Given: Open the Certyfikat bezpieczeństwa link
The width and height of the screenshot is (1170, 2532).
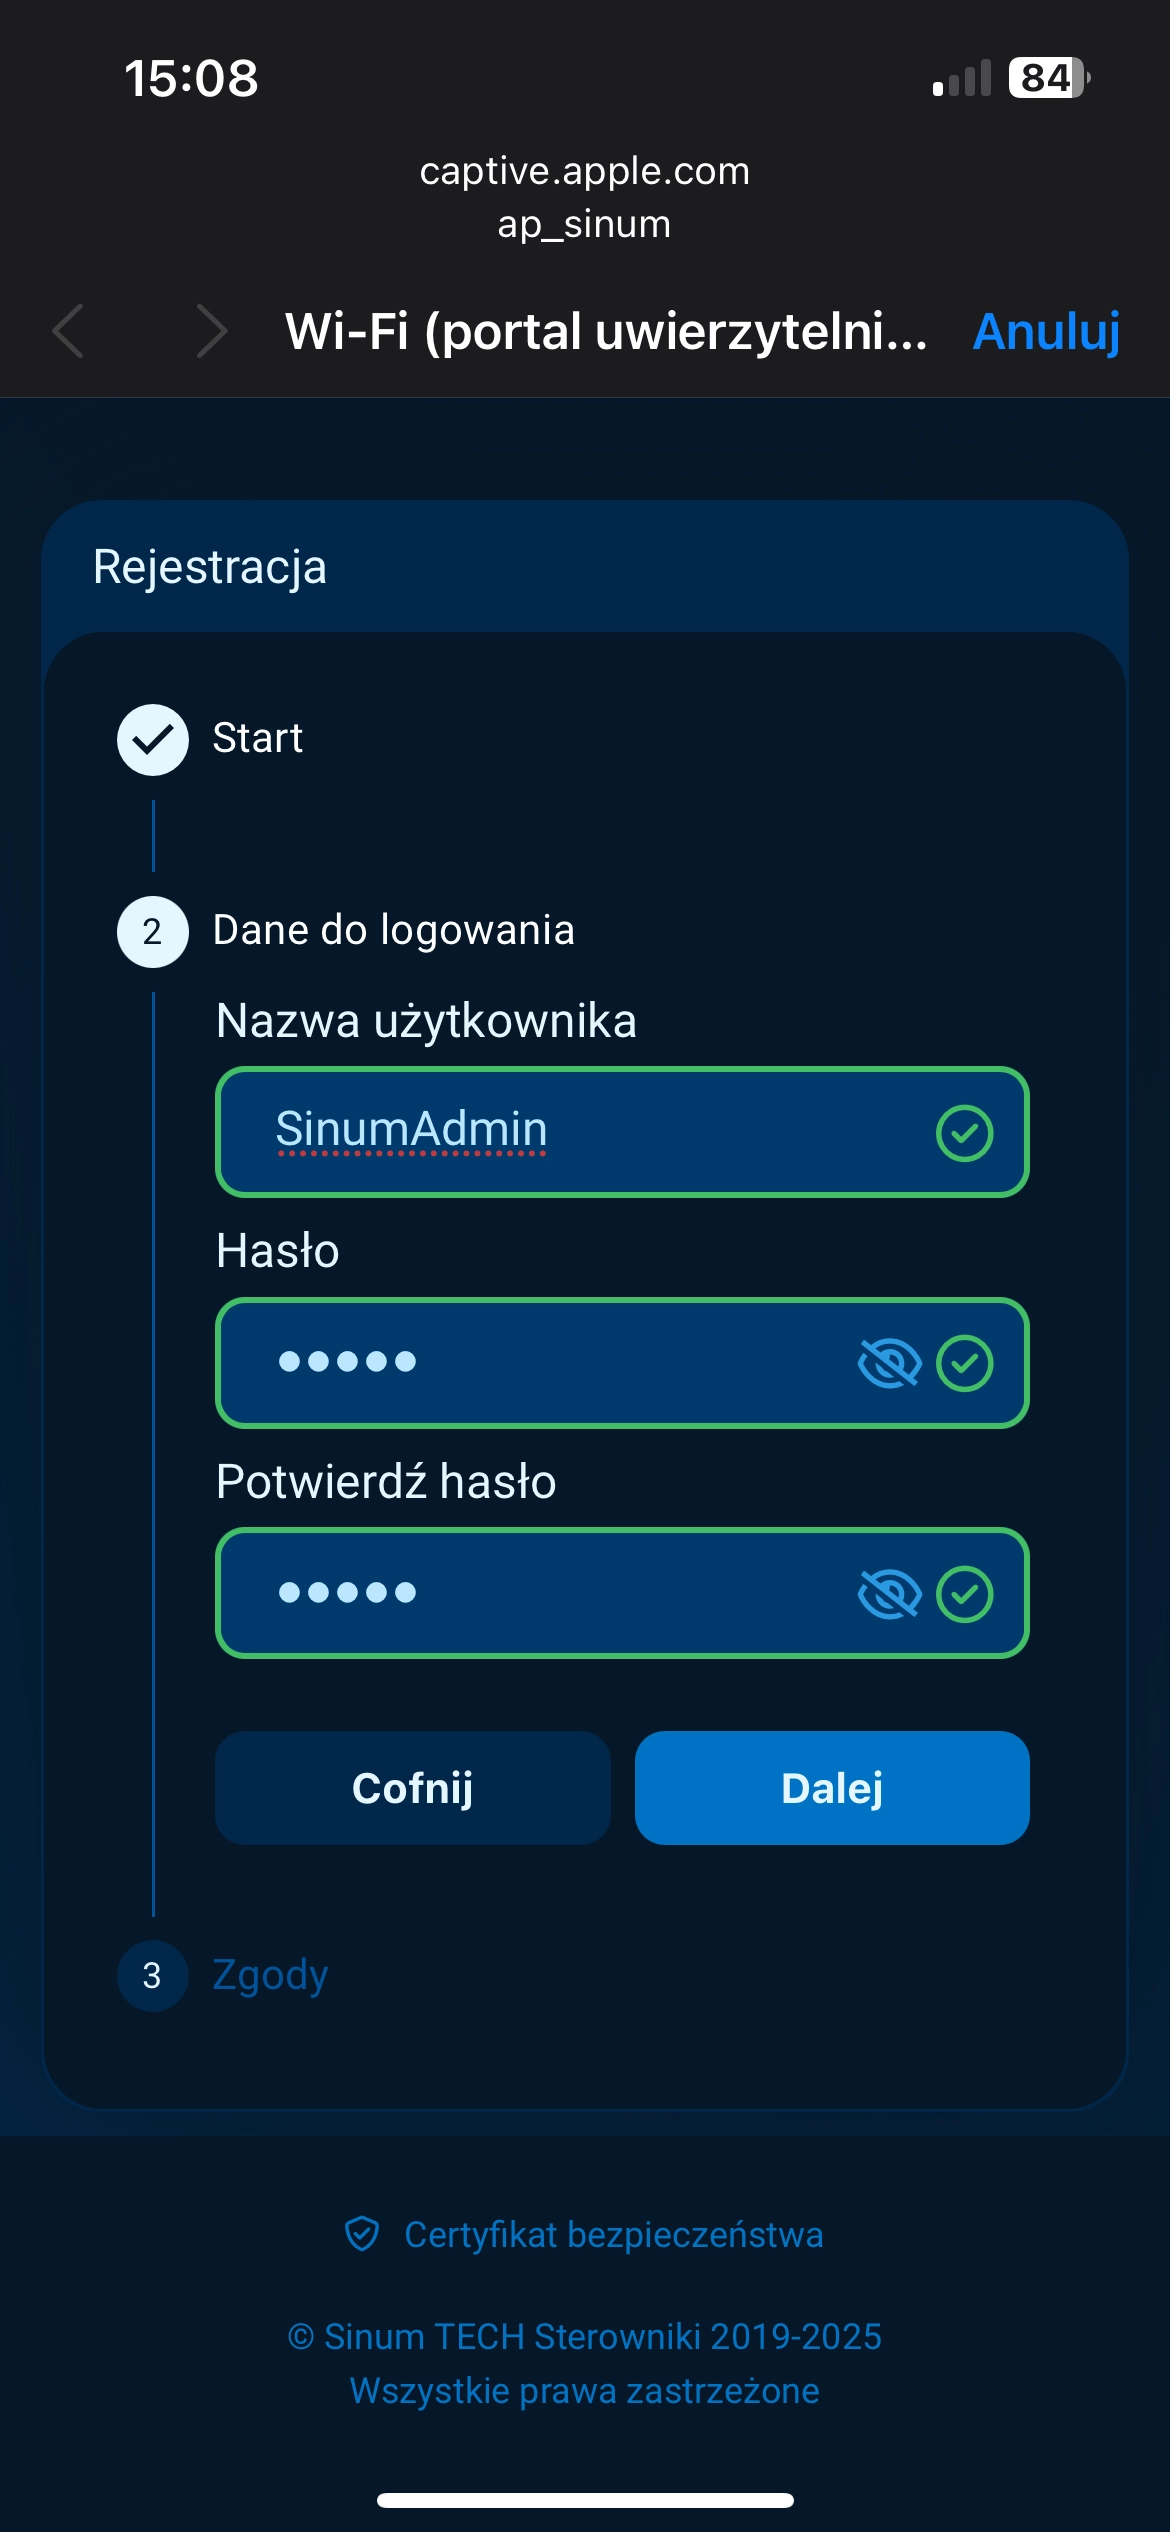Looking at the screenshot, I should (613, 2235).
